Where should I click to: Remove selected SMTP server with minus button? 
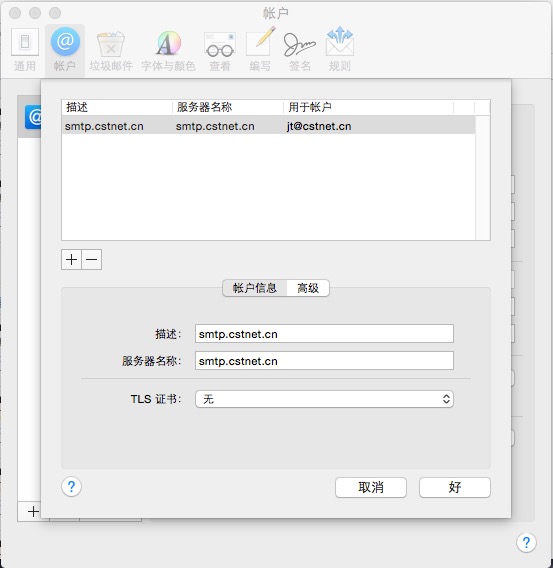92,259
